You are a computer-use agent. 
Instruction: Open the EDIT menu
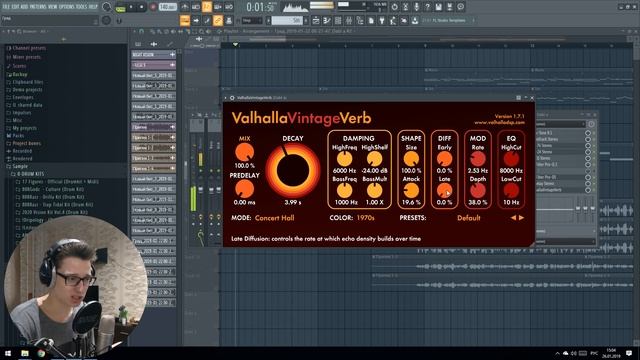pyautogui.click(x=16, y=7)
